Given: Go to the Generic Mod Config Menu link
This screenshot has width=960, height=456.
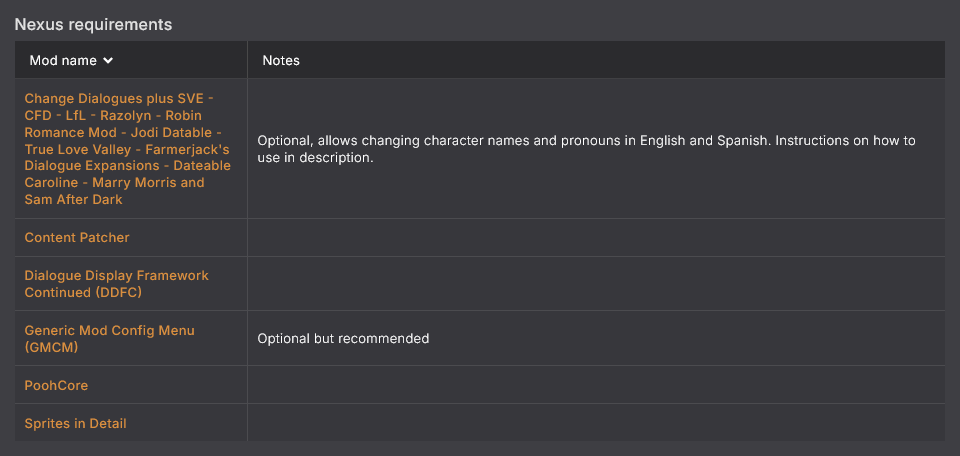Looking at the screenshot, I should click(109, 330).
